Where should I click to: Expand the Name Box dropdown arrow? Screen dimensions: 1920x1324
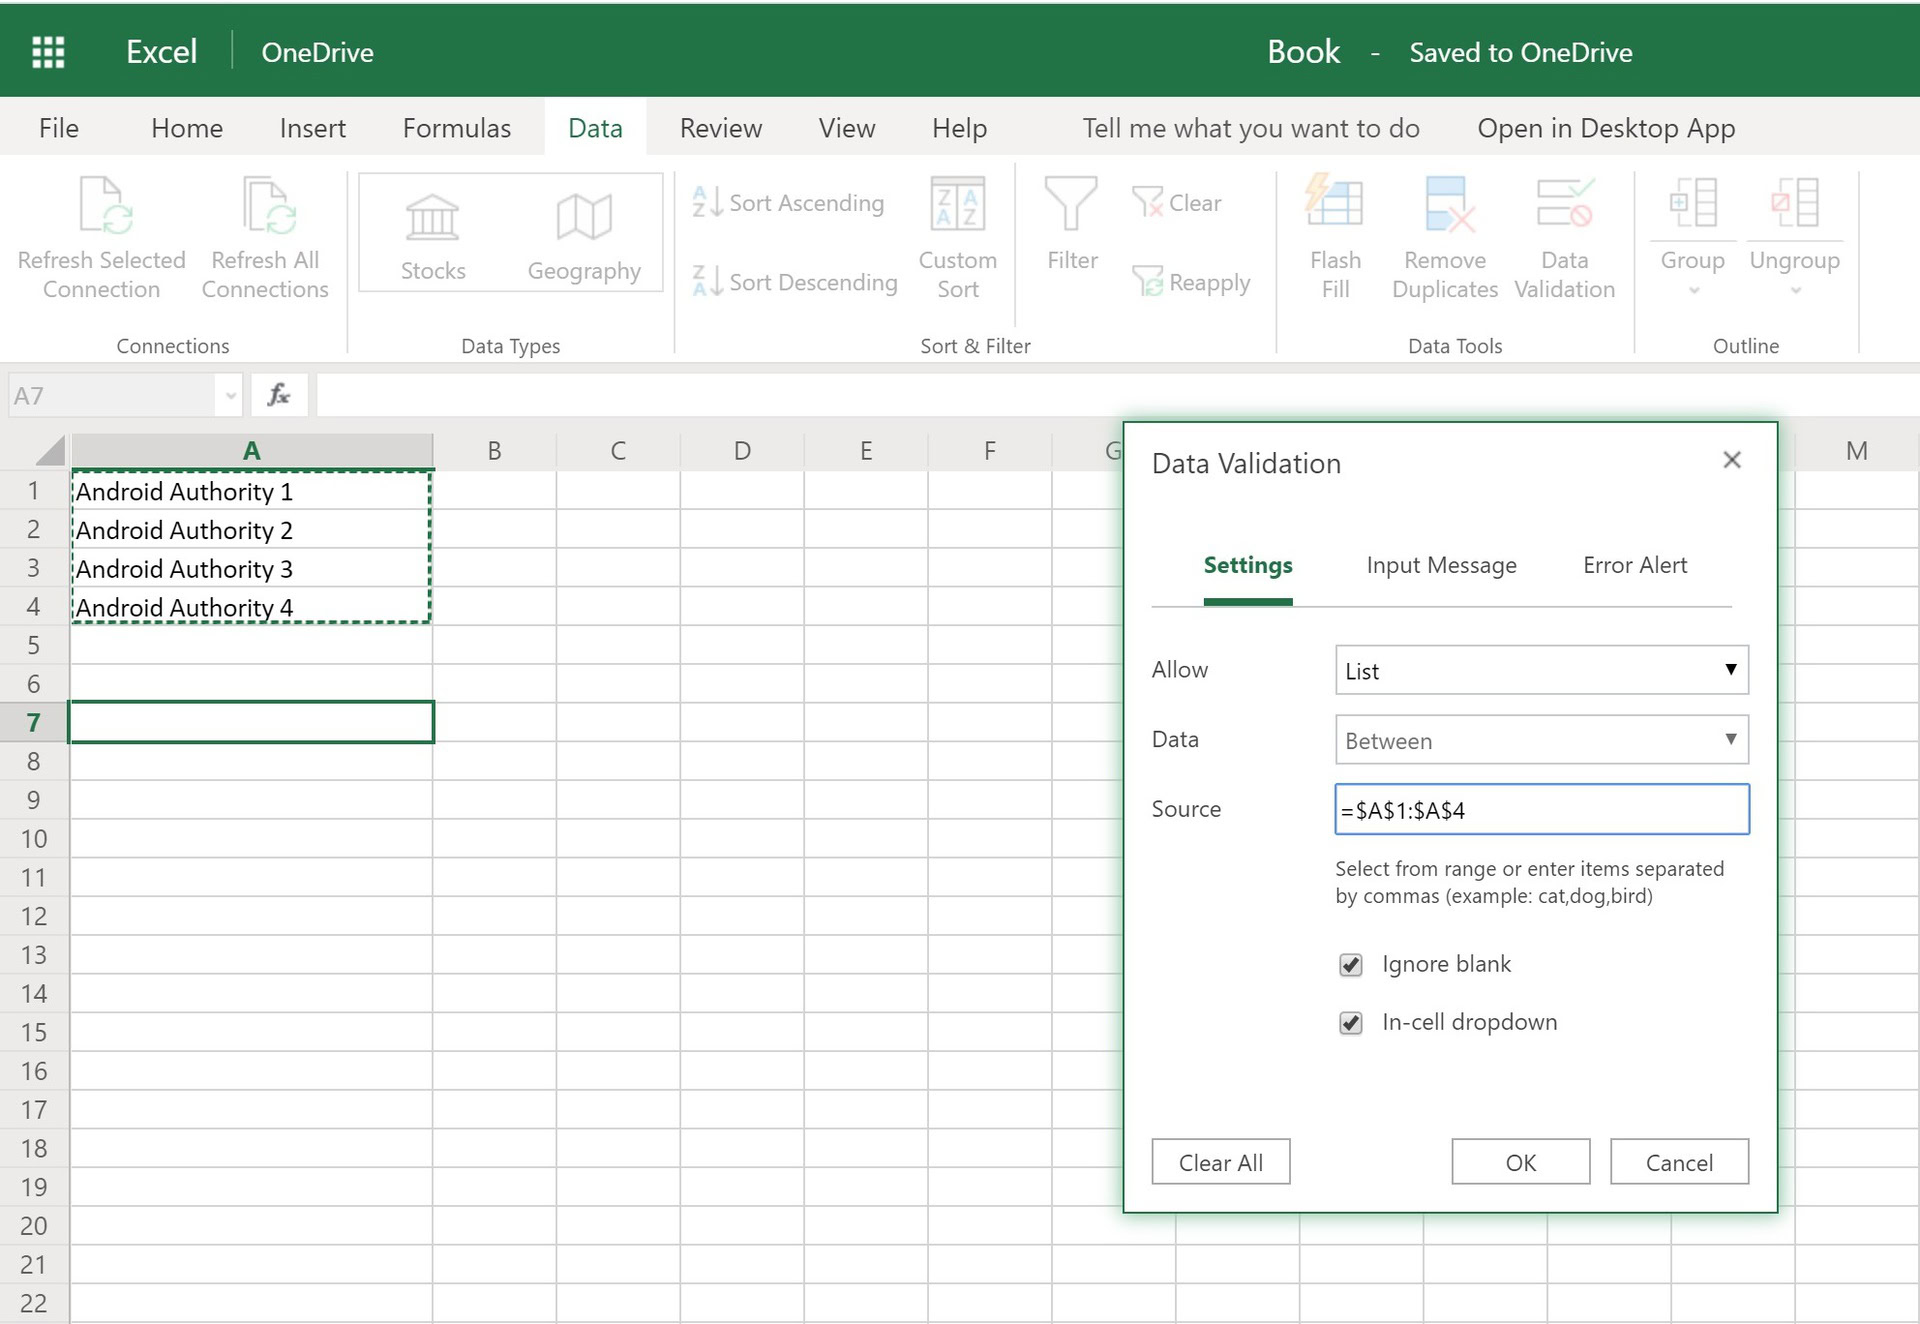click(x=231, y=396)
